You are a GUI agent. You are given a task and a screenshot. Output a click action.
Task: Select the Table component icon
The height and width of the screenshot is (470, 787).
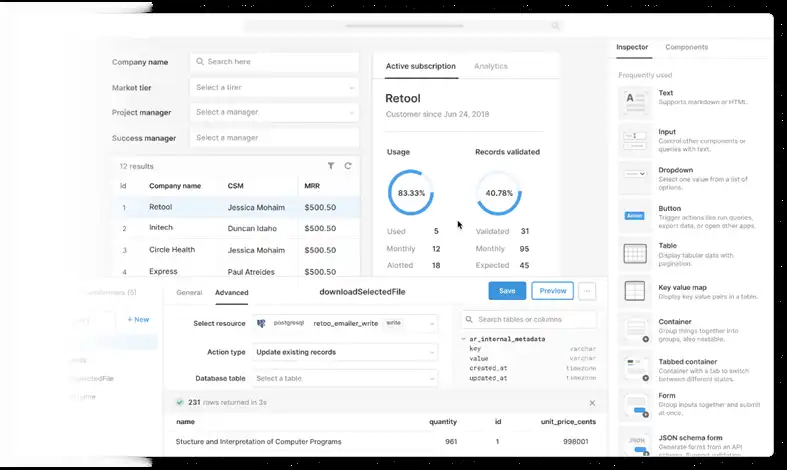635,254
